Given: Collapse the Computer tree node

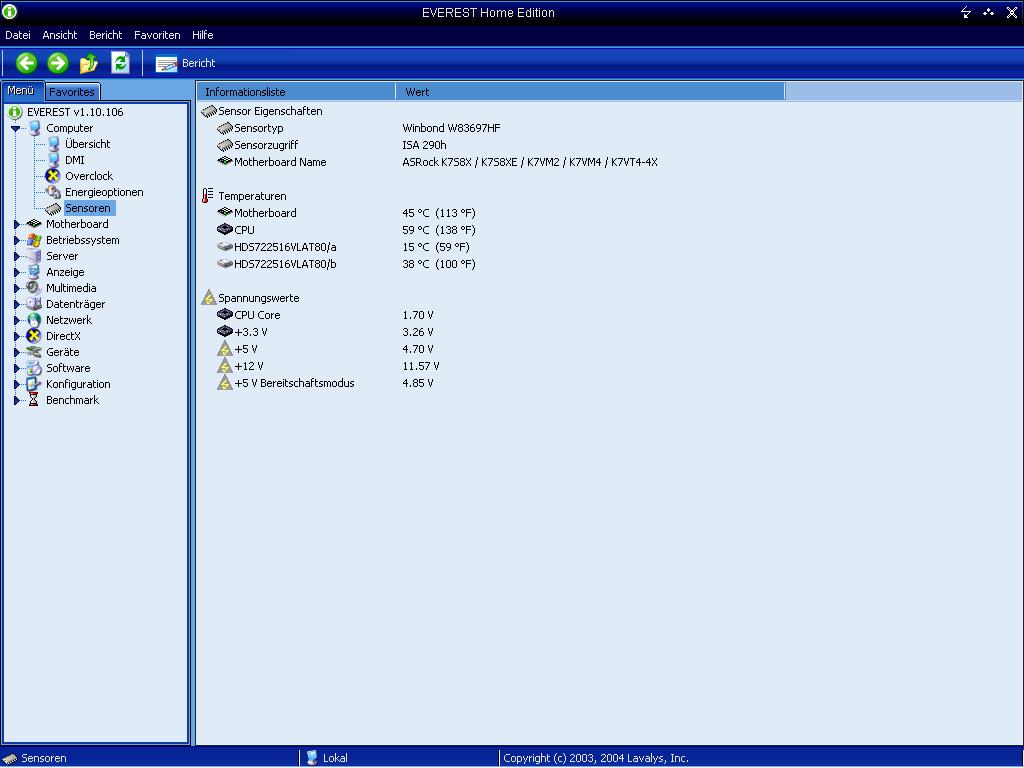Looking at the screenshot, I should point(16,129).
